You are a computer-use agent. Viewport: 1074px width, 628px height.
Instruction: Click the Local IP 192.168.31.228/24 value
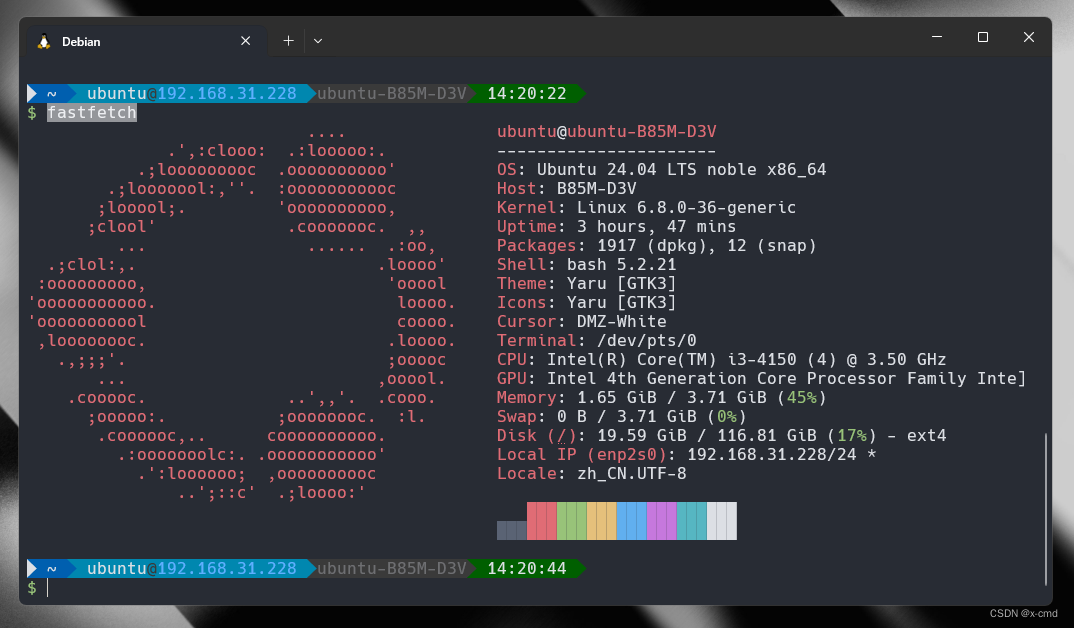coord(772,455)
